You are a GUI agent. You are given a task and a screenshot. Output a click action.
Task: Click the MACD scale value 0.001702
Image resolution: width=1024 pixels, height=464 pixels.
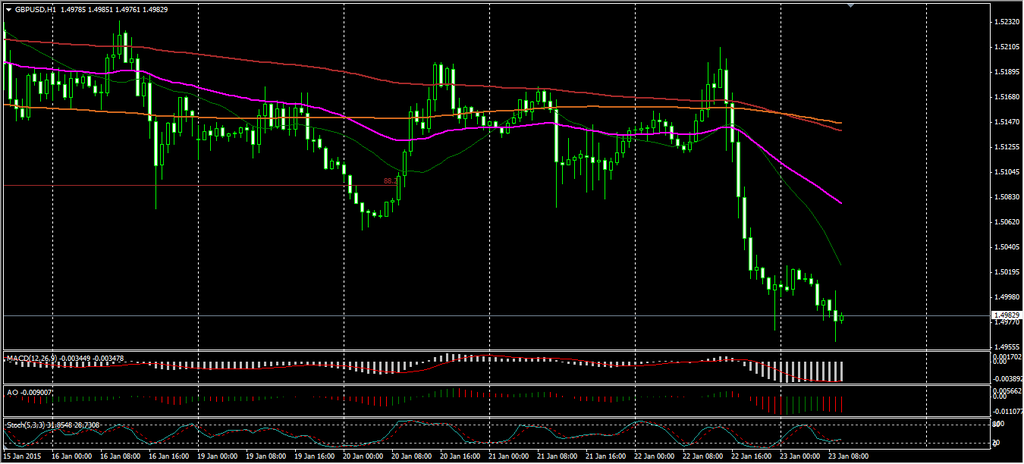(1006, 357)
